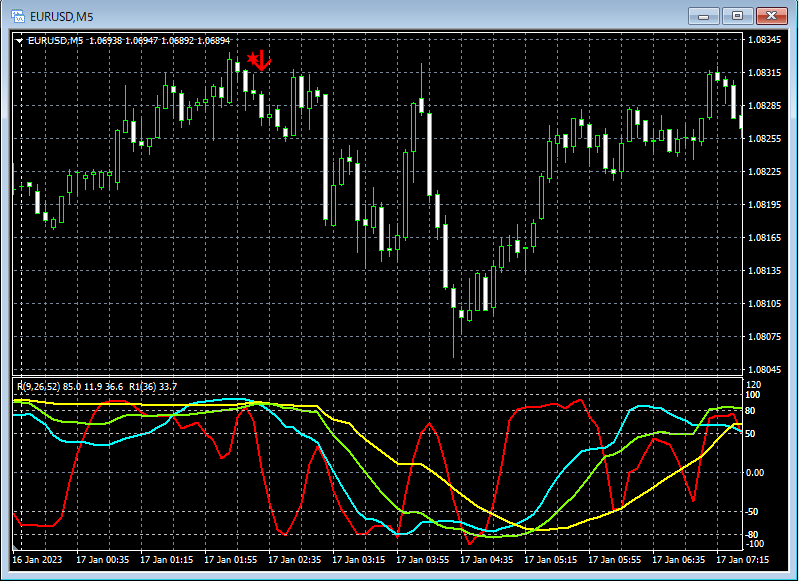The image size is (800, 581).
Task: Maximize the EURUSD,M5 chart window
Action: coord(737,16)
